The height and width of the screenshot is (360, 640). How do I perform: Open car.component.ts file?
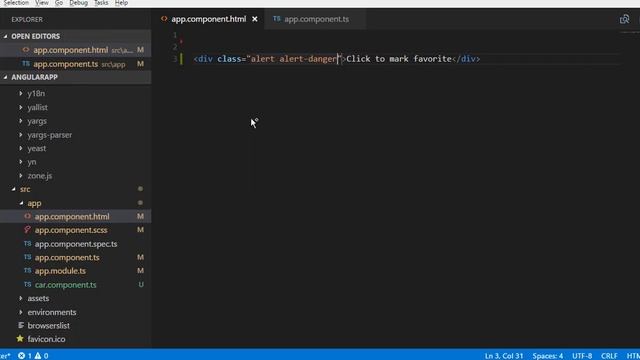pyautogui.click(x=66, y=285)
